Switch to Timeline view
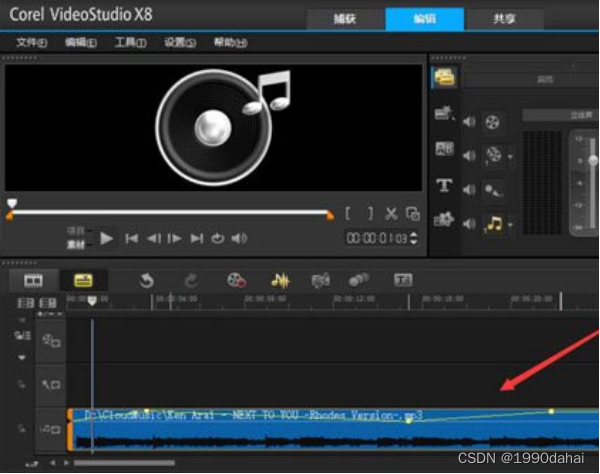The height and width of the screenshot is (474, 600). coord(83,280)
